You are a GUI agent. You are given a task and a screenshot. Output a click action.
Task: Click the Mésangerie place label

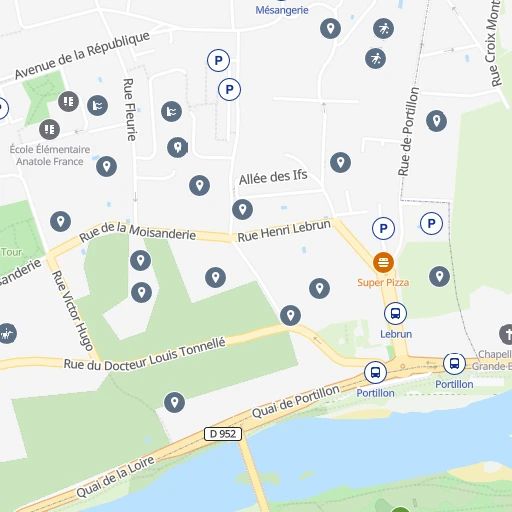pyautogui.click(x=282, y=10)
